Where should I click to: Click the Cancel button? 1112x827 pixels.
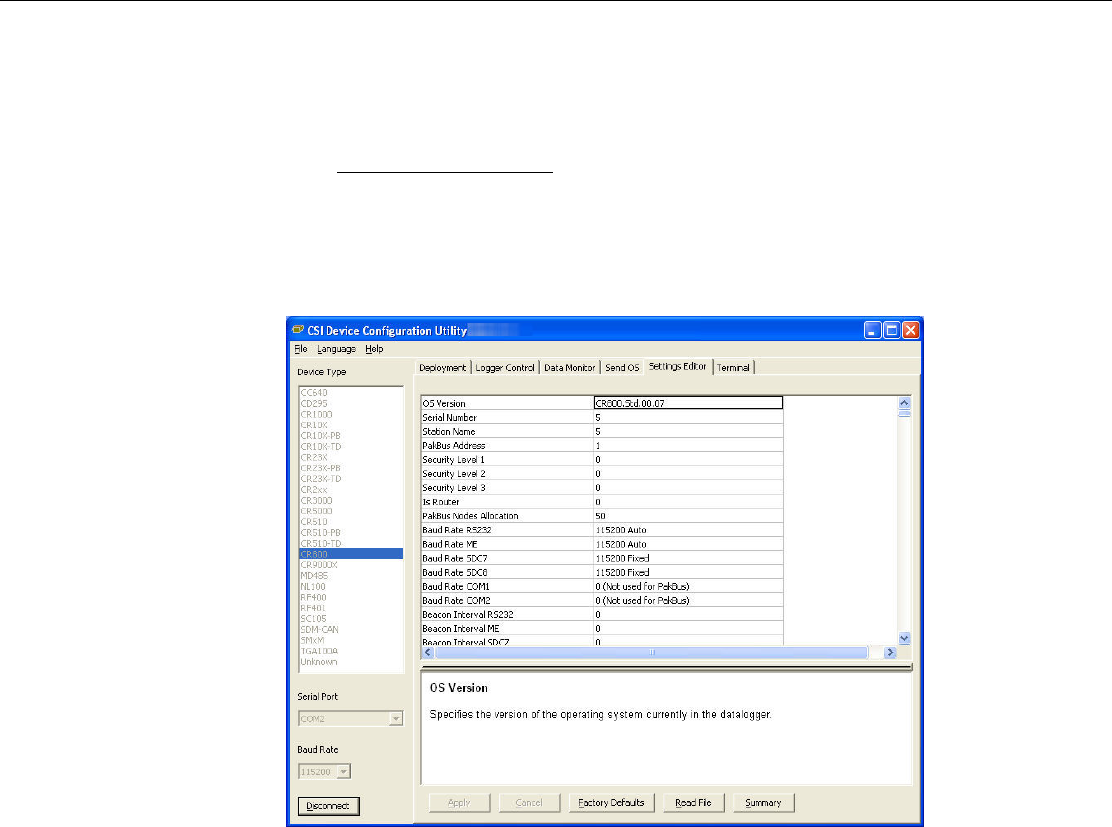tap(529, 803)
